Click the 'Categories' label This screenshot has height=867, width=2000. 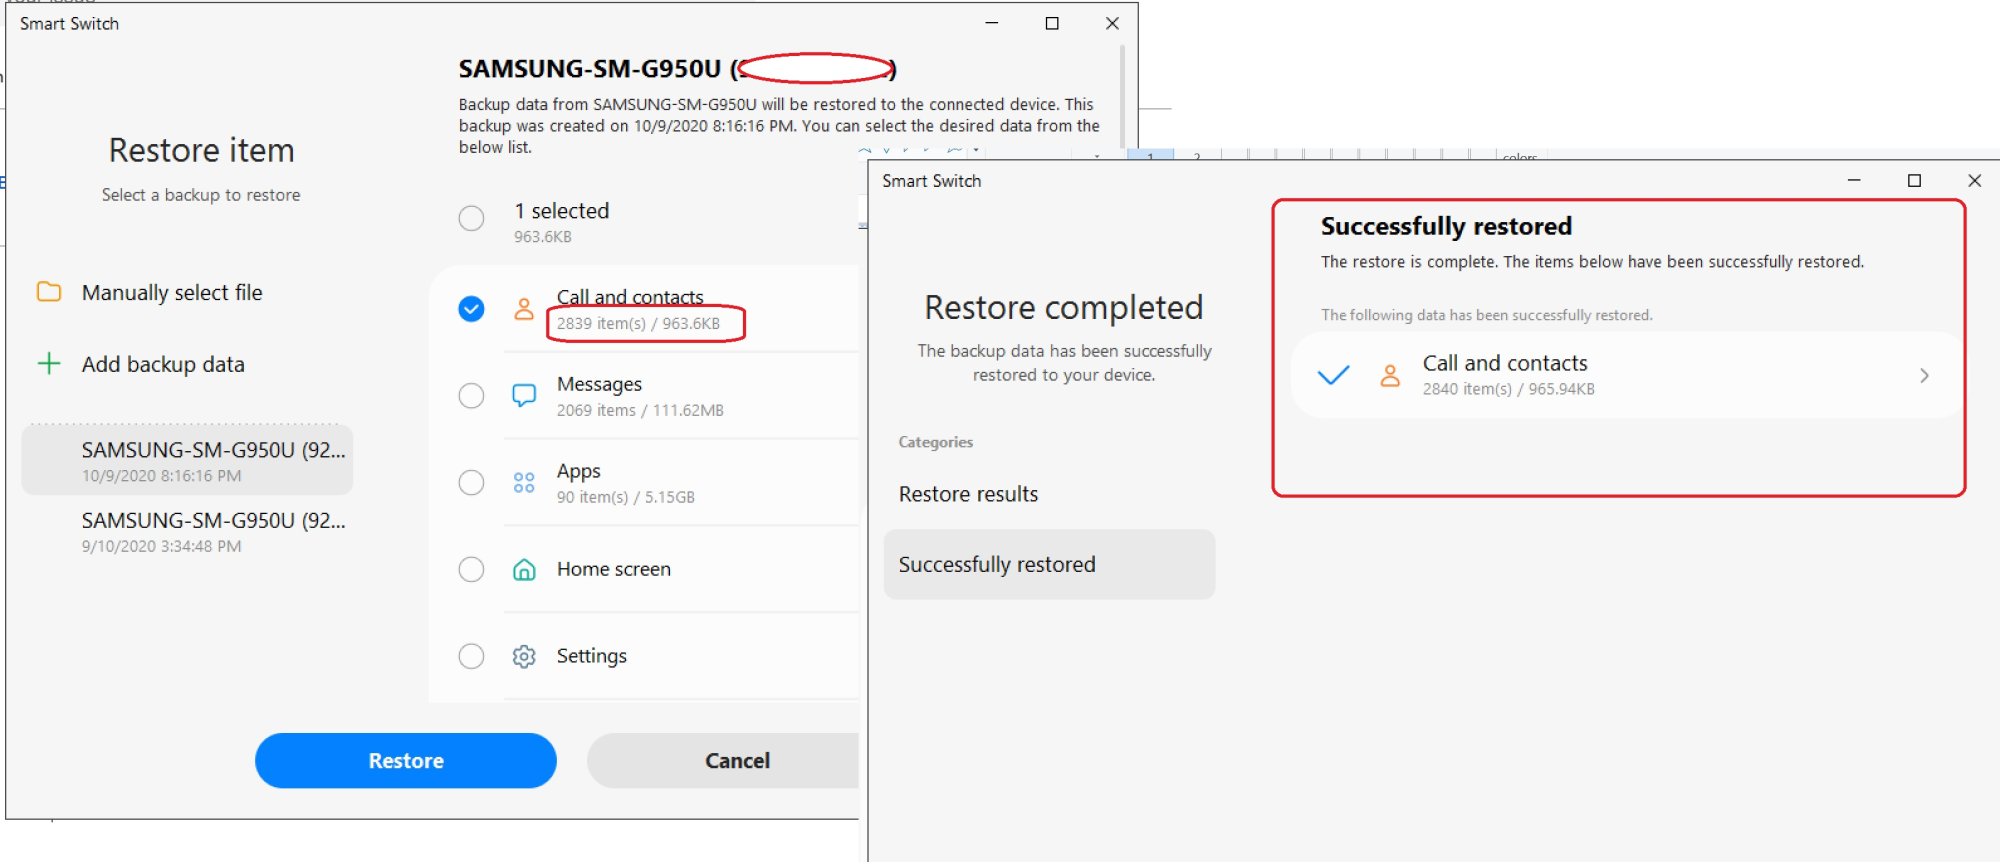pos(936,442)
